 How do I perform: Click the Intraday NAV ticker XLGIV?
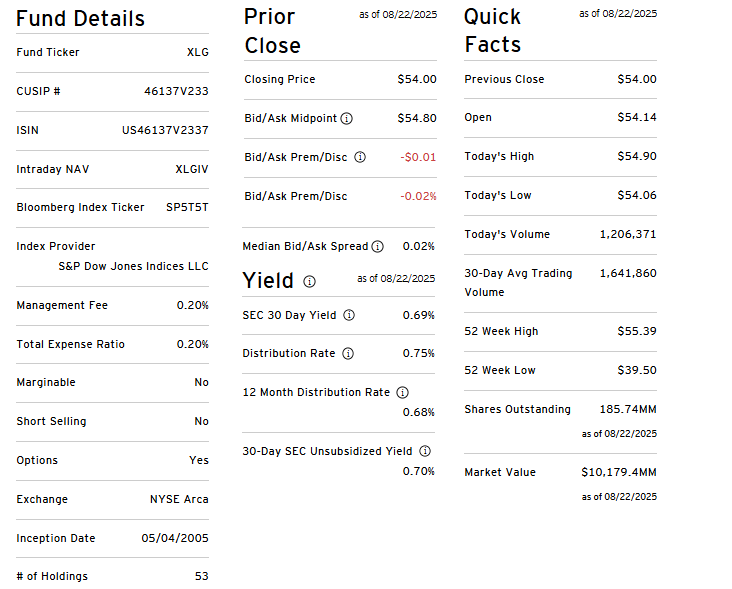point(192,169)
